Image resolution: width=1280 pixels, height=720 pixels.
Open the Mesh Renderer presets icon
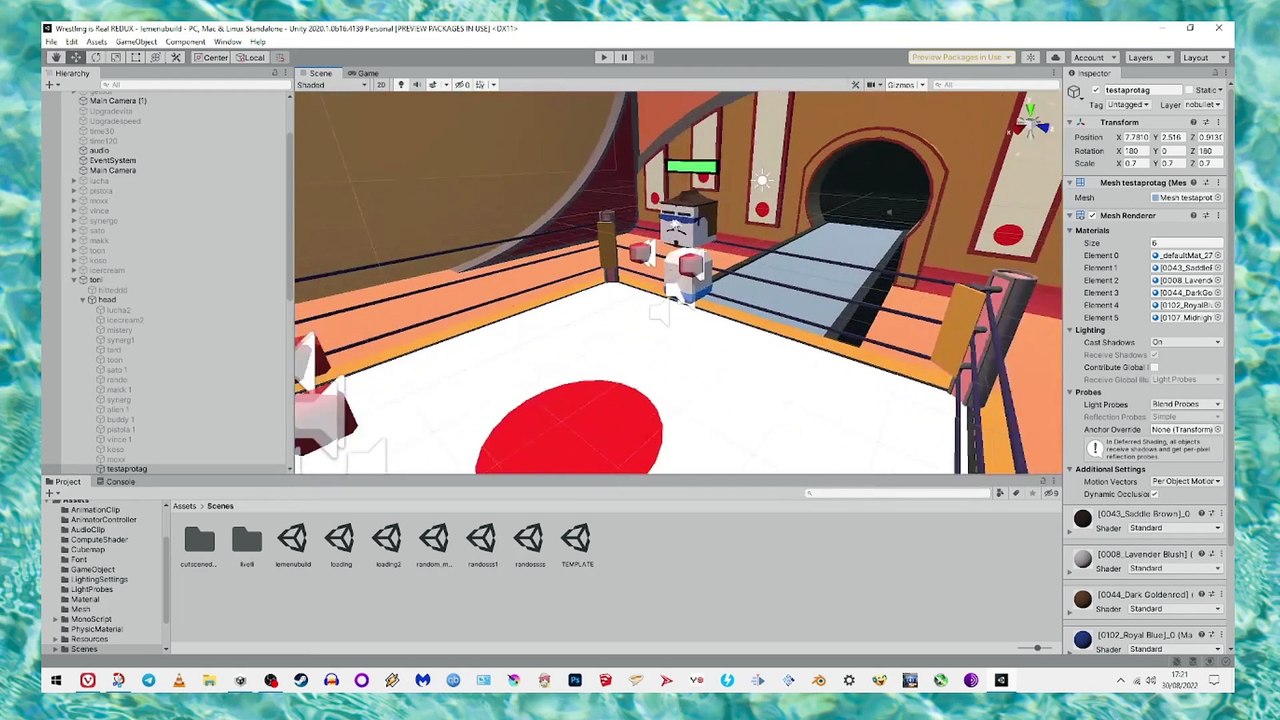1206,216
